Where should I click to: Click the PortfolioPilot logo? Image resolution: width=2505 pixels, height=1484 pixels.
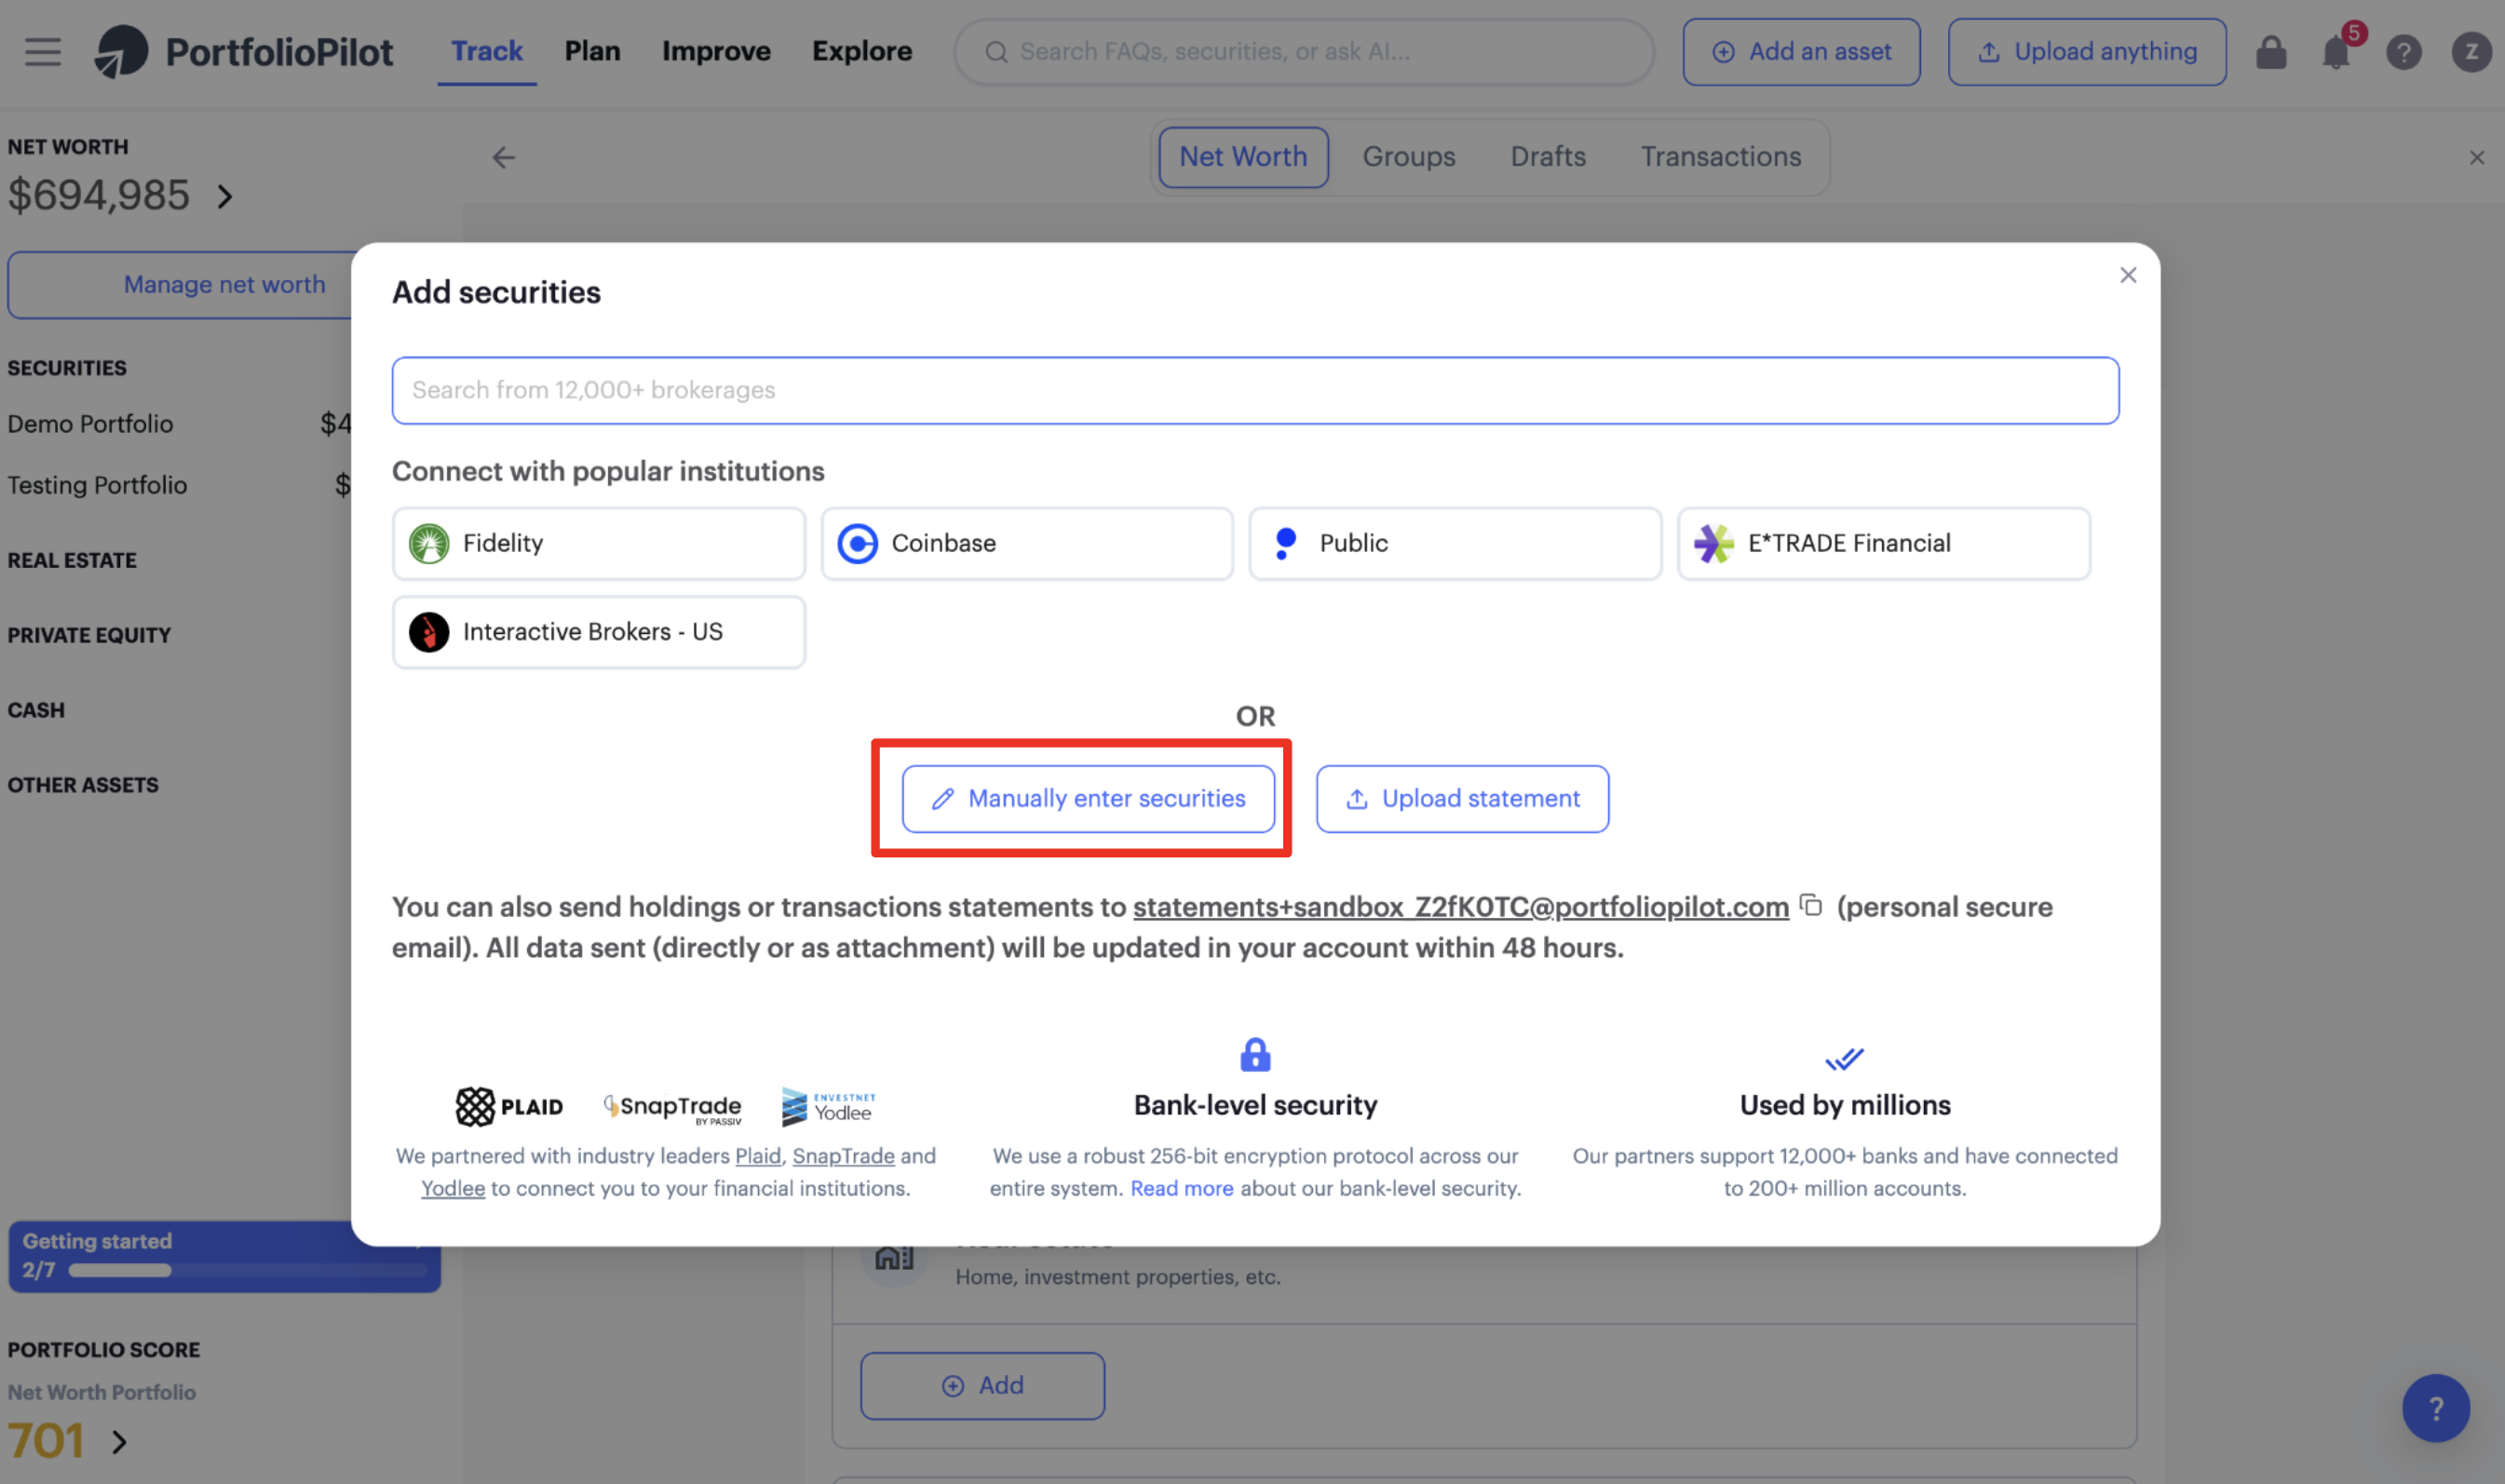click(244, 51)
